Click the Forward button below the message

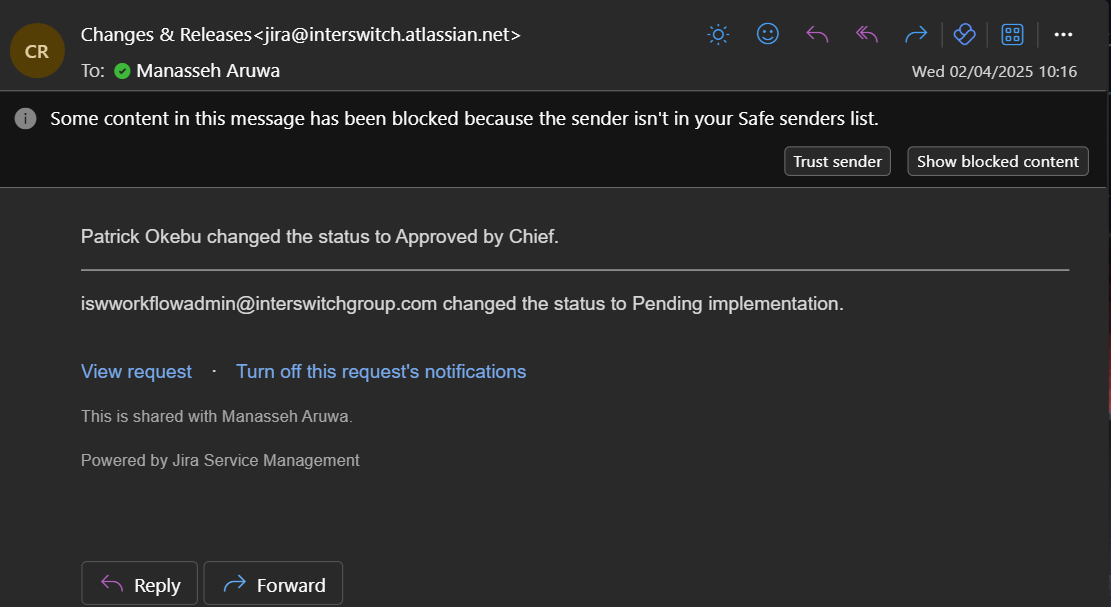click(273, 585)
